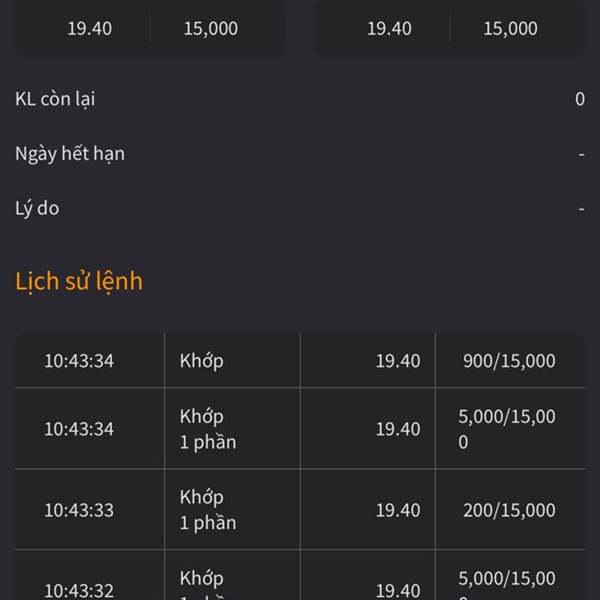The height and width of the screenshot is (600, 600).
Task: Tap the right card 19.40 price
Action: pos(389,29)
